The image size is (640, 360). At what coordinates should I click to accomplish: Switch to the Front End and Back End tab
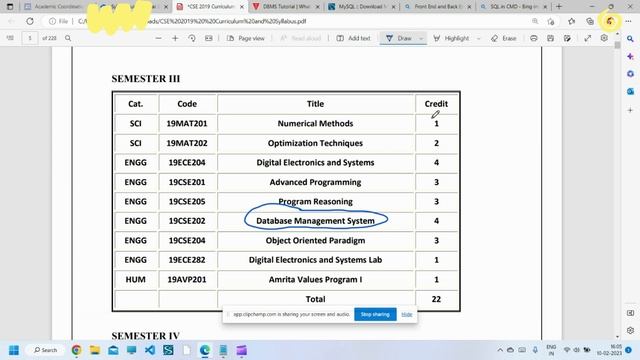pos(438,7)
